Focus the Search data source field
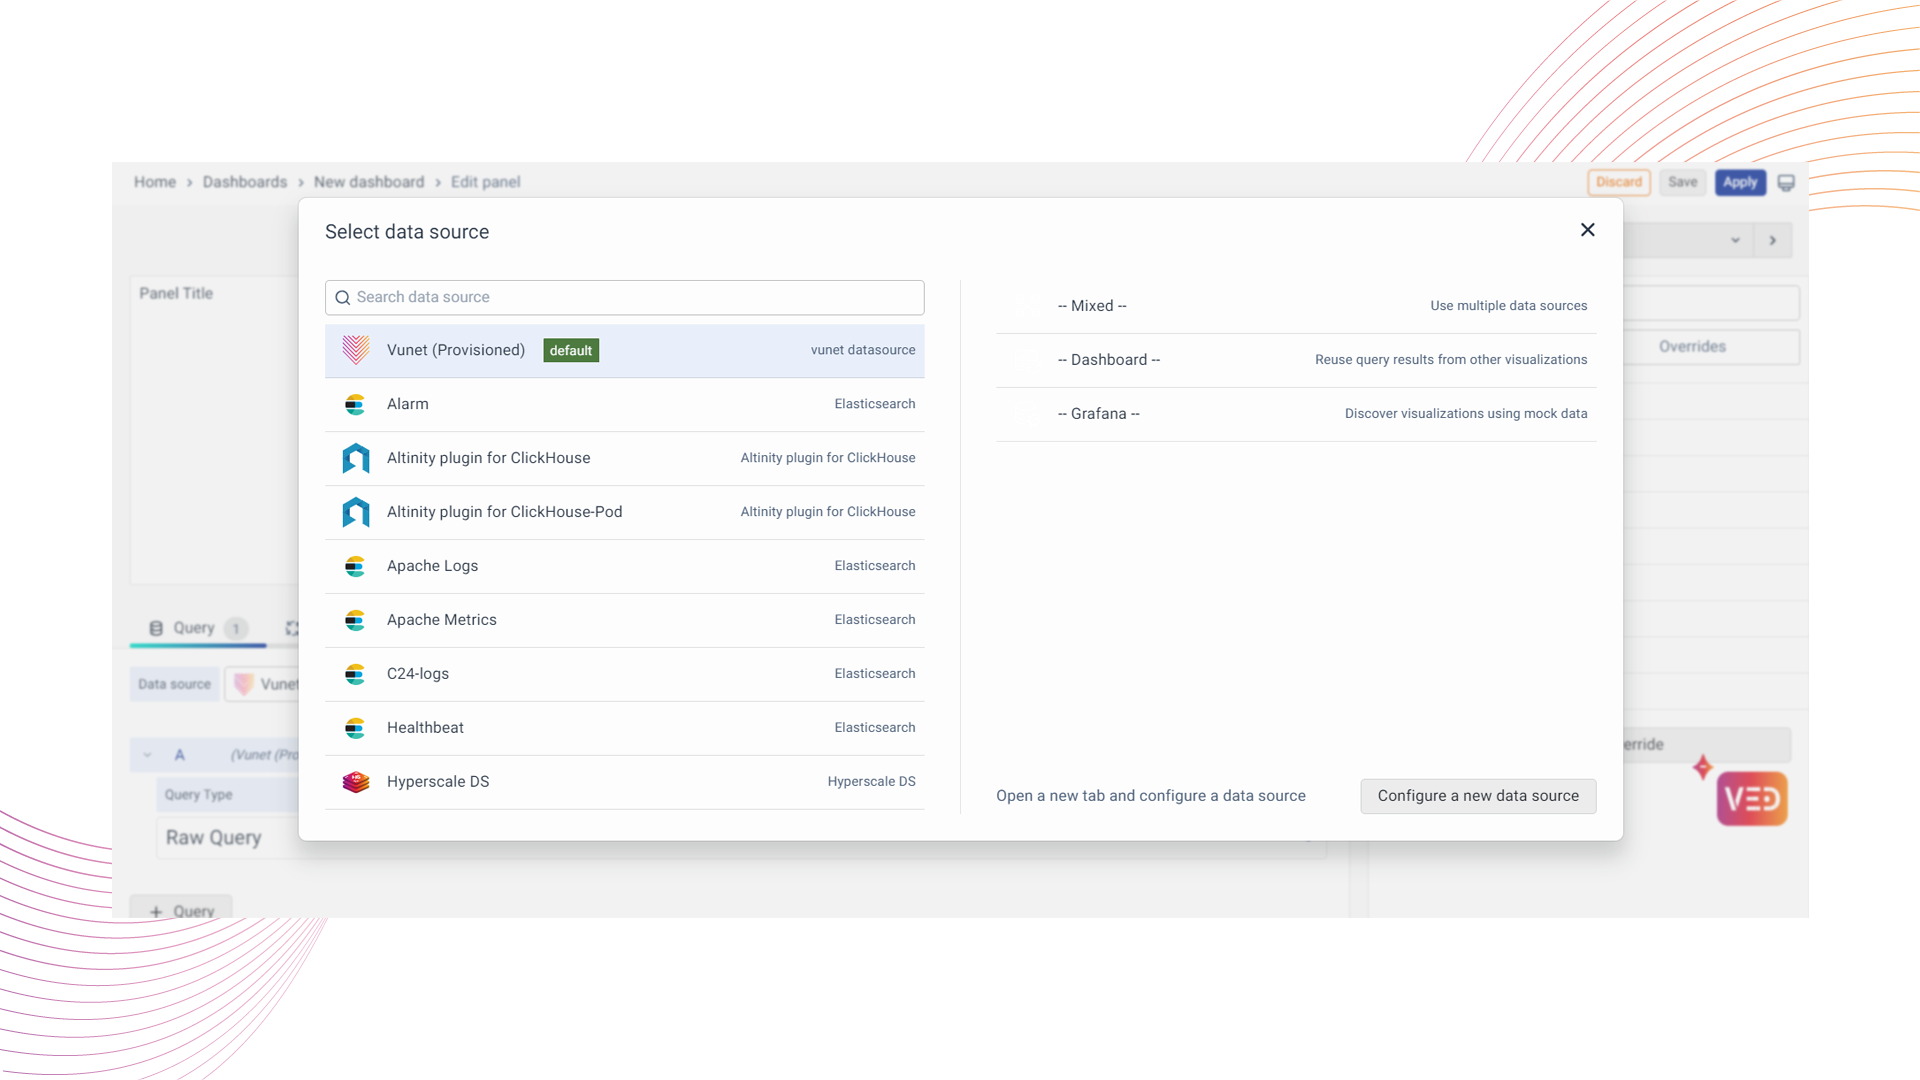The width and height of the screenshot is (1920, 1080). pyautogui.click(x=635, y=298)
